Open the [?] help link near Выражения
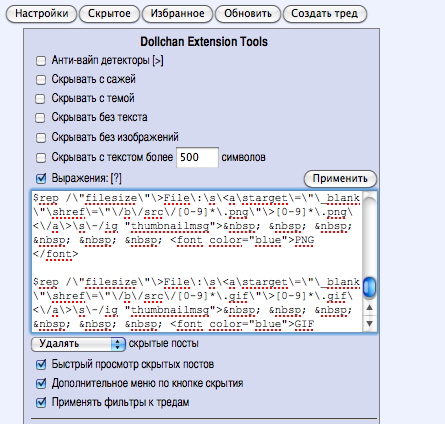 point(116,179)
